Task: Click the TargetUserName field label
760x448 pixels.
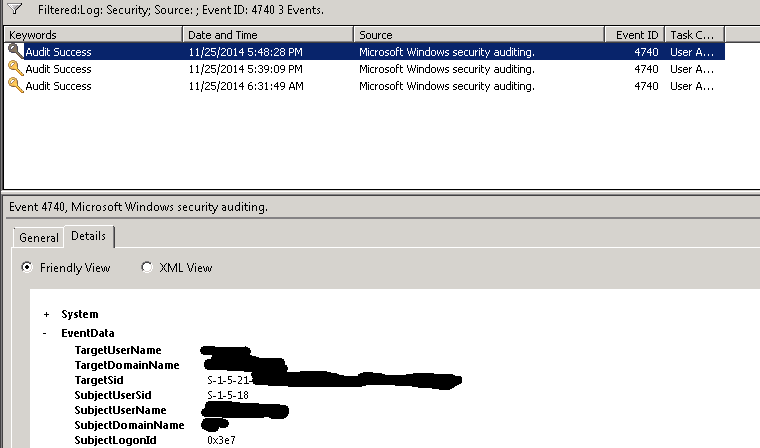Action: click(x=118, y=350)
